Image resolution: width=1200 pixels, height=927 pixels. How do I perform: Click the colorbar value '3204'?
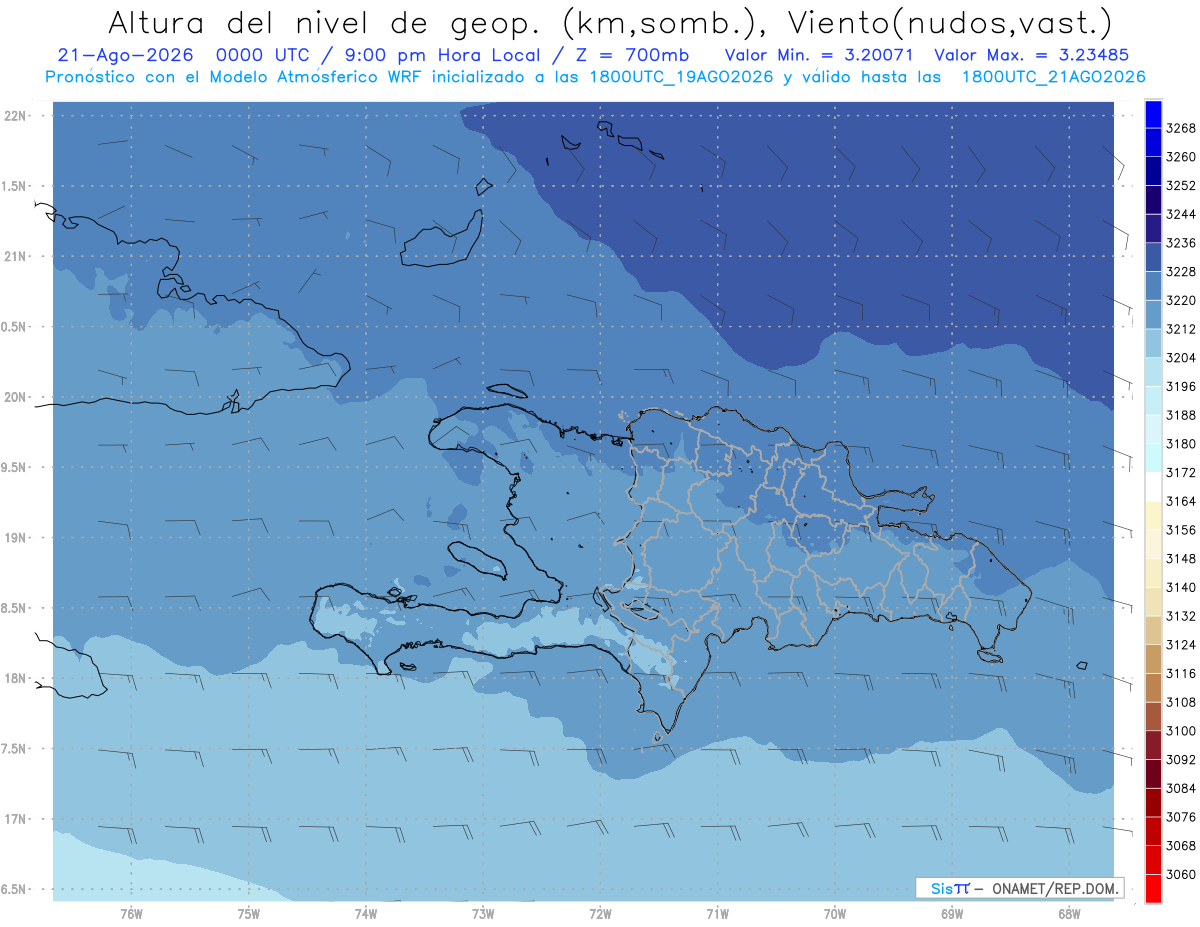[x=1181, y=358]
